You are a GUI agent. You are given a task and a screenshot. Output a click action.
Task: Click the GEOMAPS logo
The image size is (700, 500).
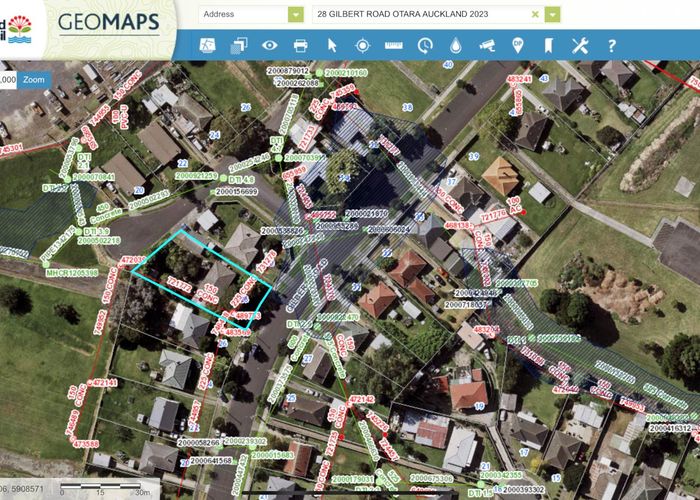pyautogui.click(x=108, y=22)
